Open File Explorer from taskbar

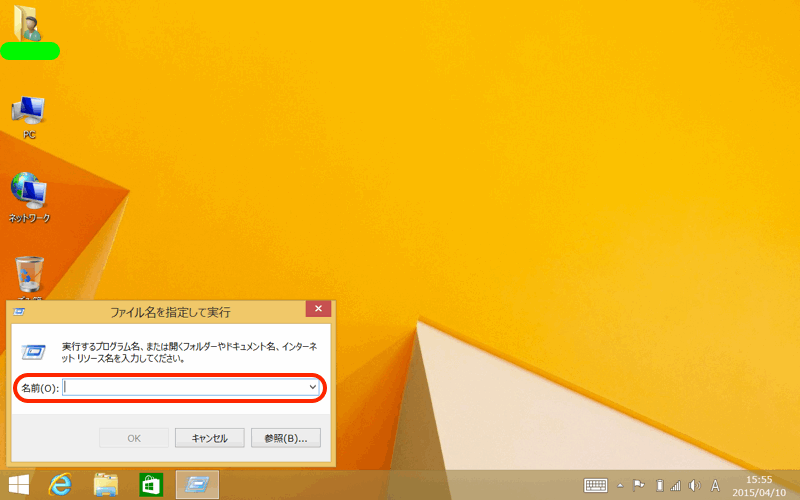(x=106, y=485)
